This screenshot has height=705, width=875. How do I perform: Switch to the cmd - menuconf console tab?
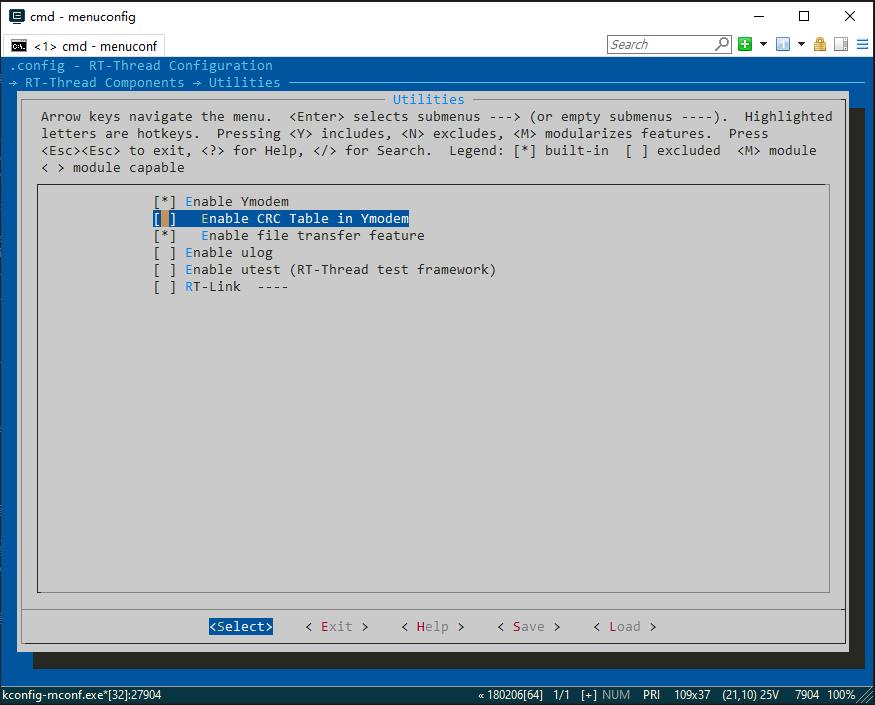point(84,46)
